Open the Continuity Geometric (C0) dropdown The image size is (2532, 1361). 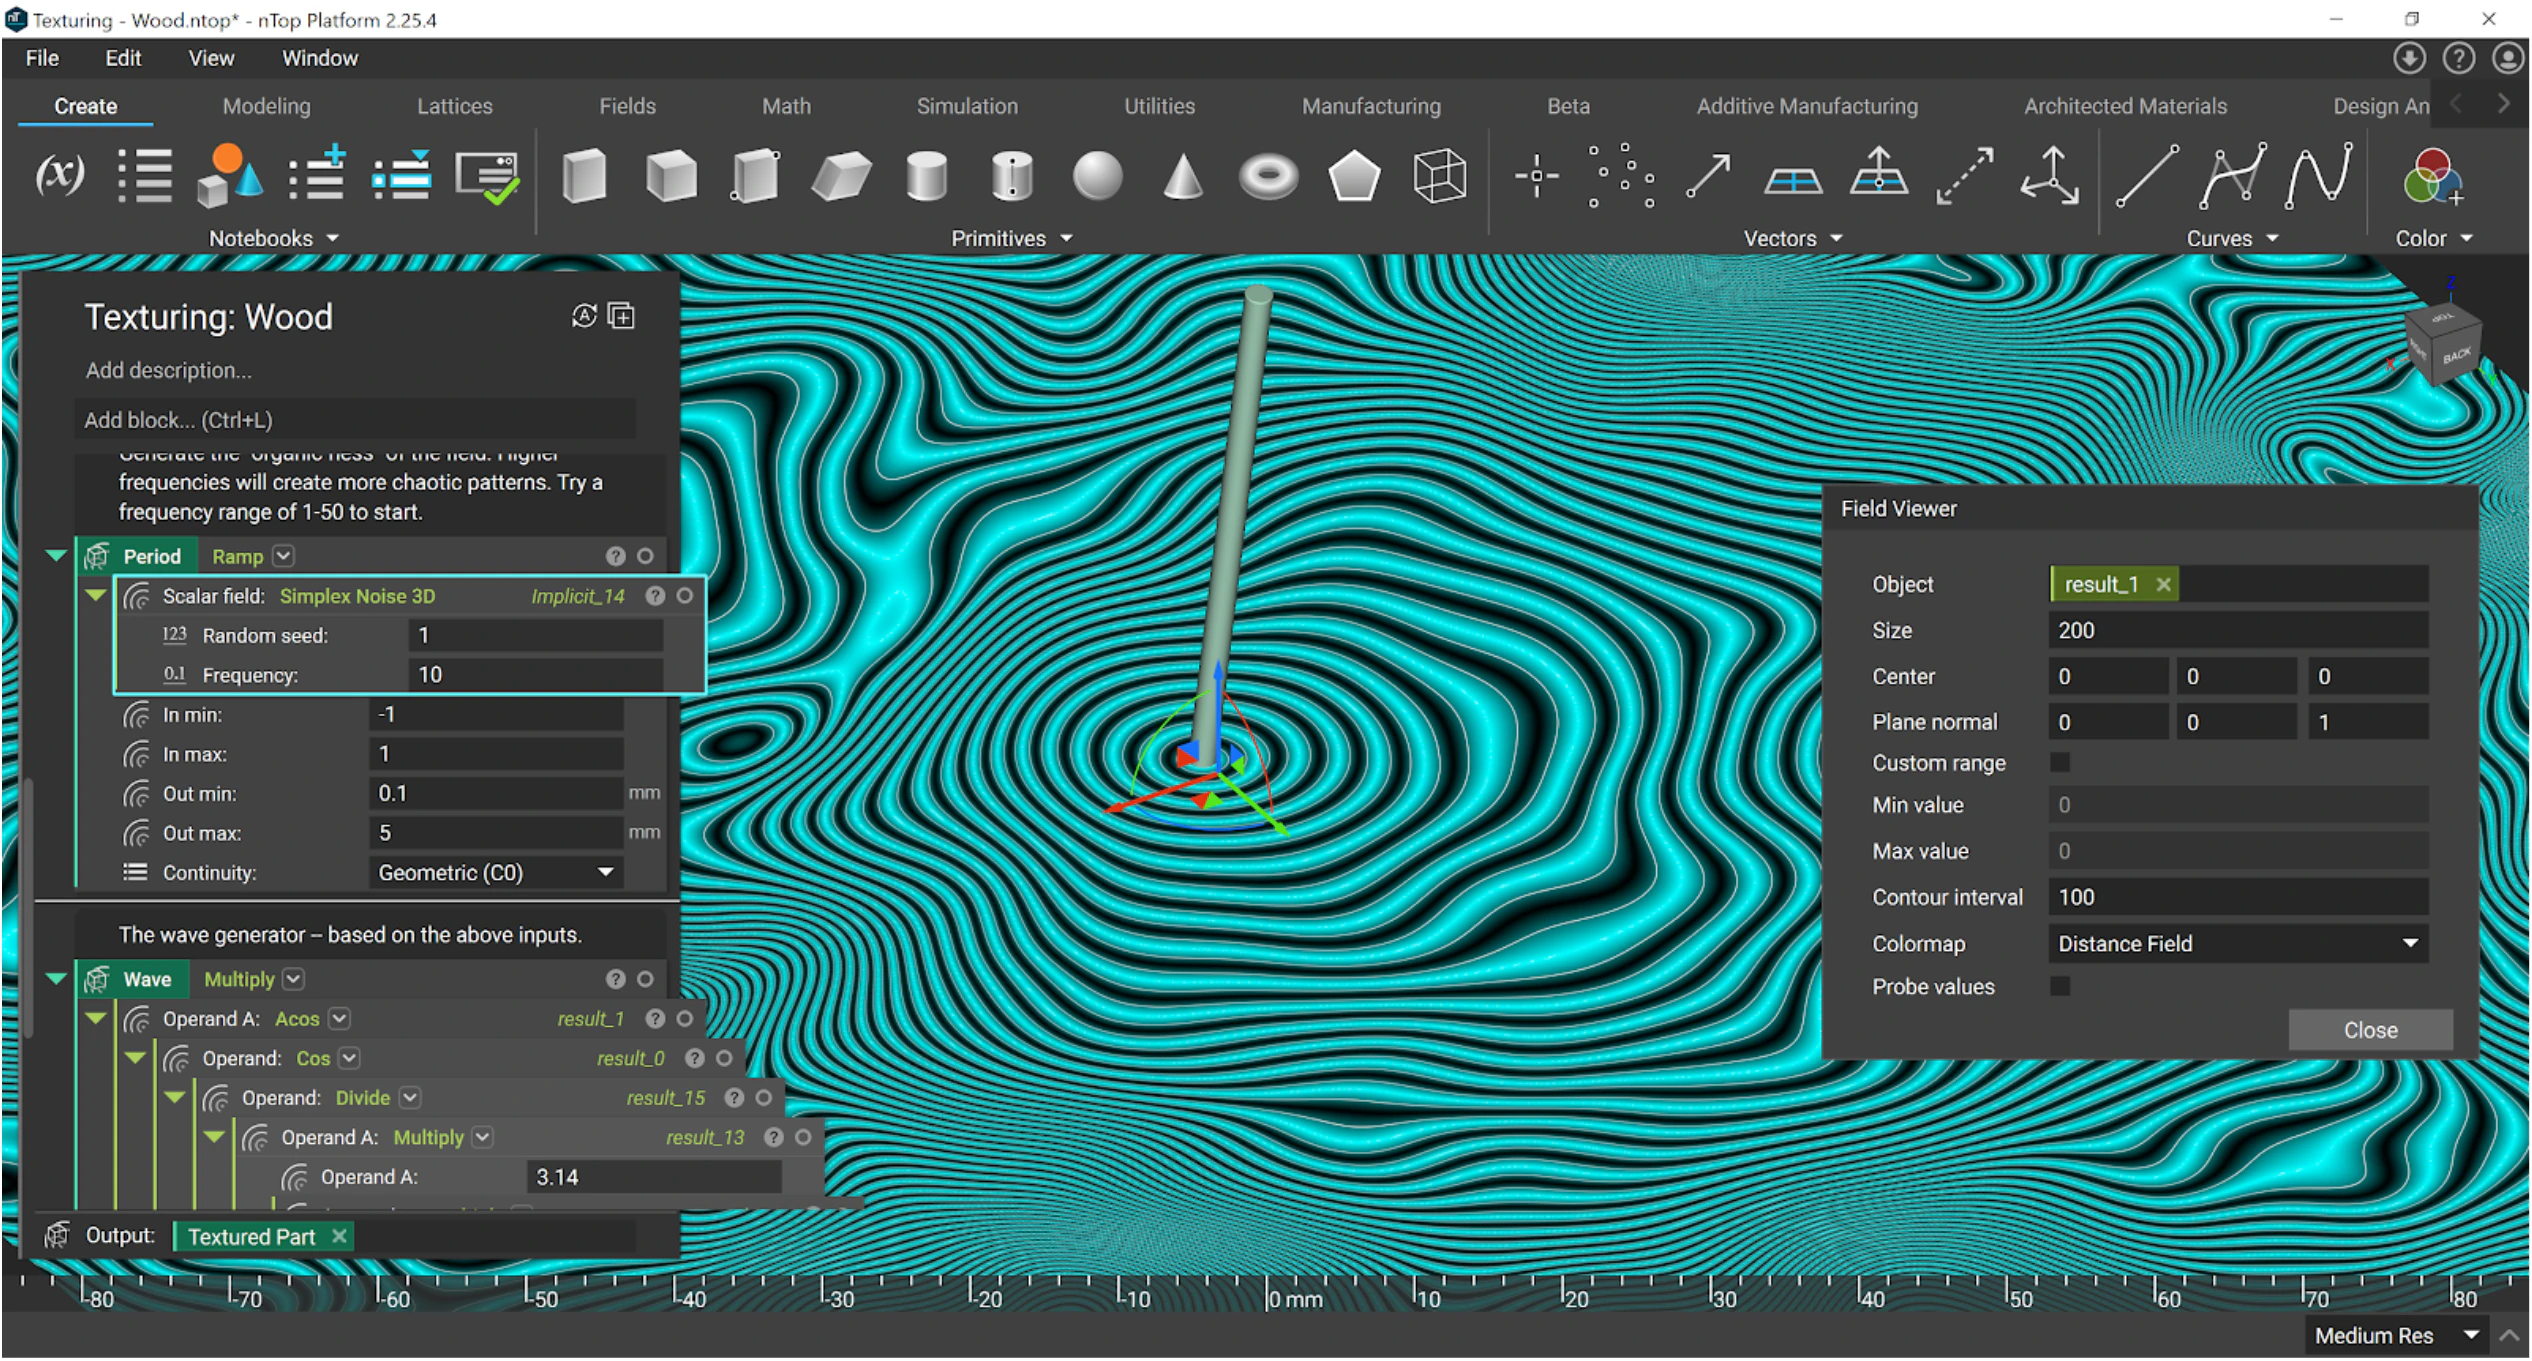click(x=495, y=873)
